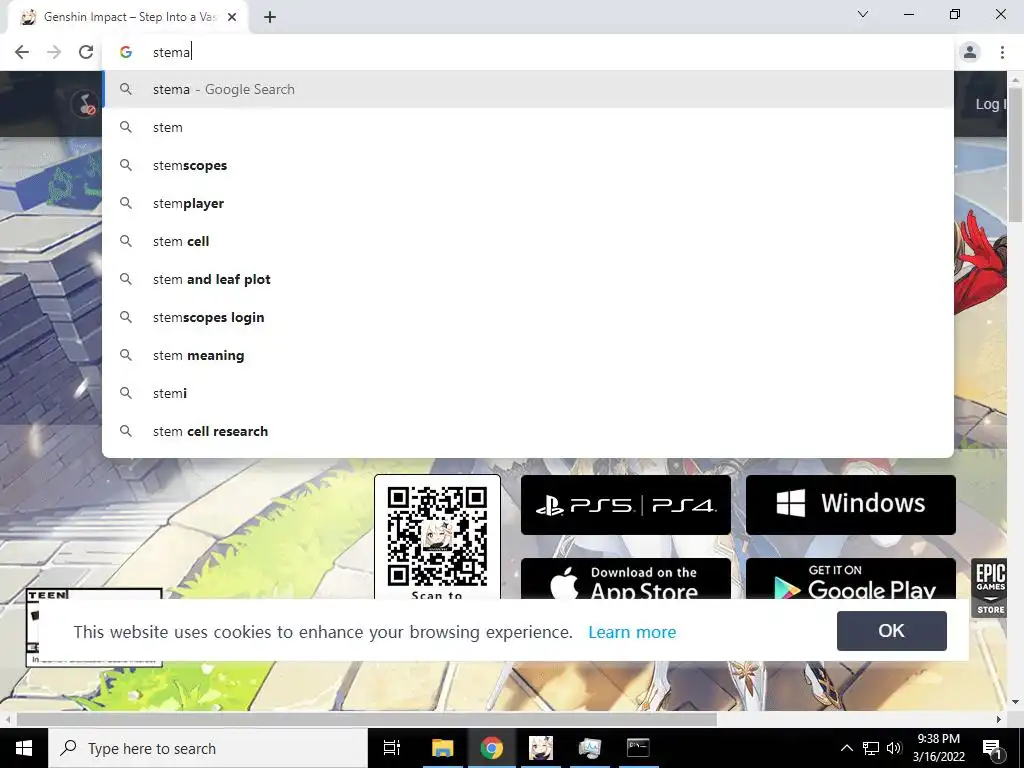Click the scroll-down arrow of vertical scrollbar
Image resolution: width=1024 pixels, height=768 pixels.
pyautogui.click(x=1016, y=702)
